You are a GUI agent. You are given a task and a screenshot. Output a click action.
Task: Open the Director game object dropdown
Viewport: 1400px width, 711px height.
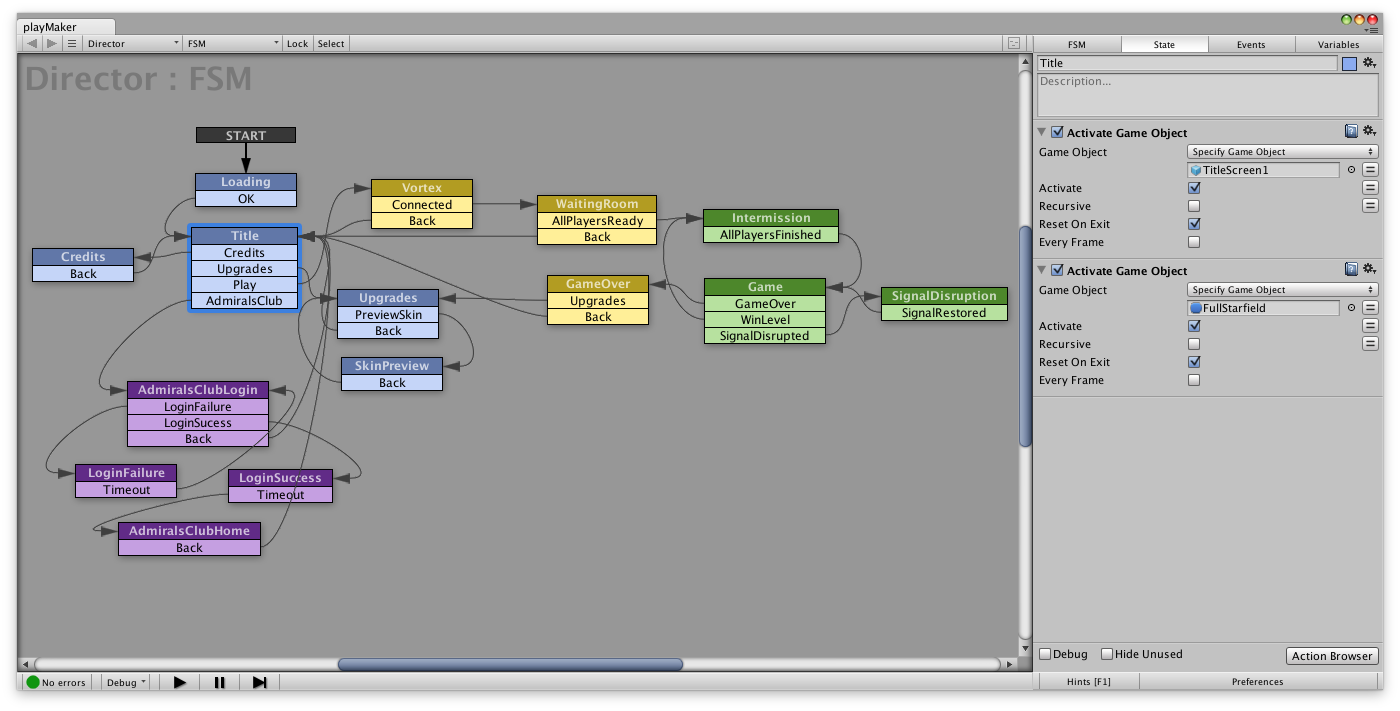click(132, 44)
